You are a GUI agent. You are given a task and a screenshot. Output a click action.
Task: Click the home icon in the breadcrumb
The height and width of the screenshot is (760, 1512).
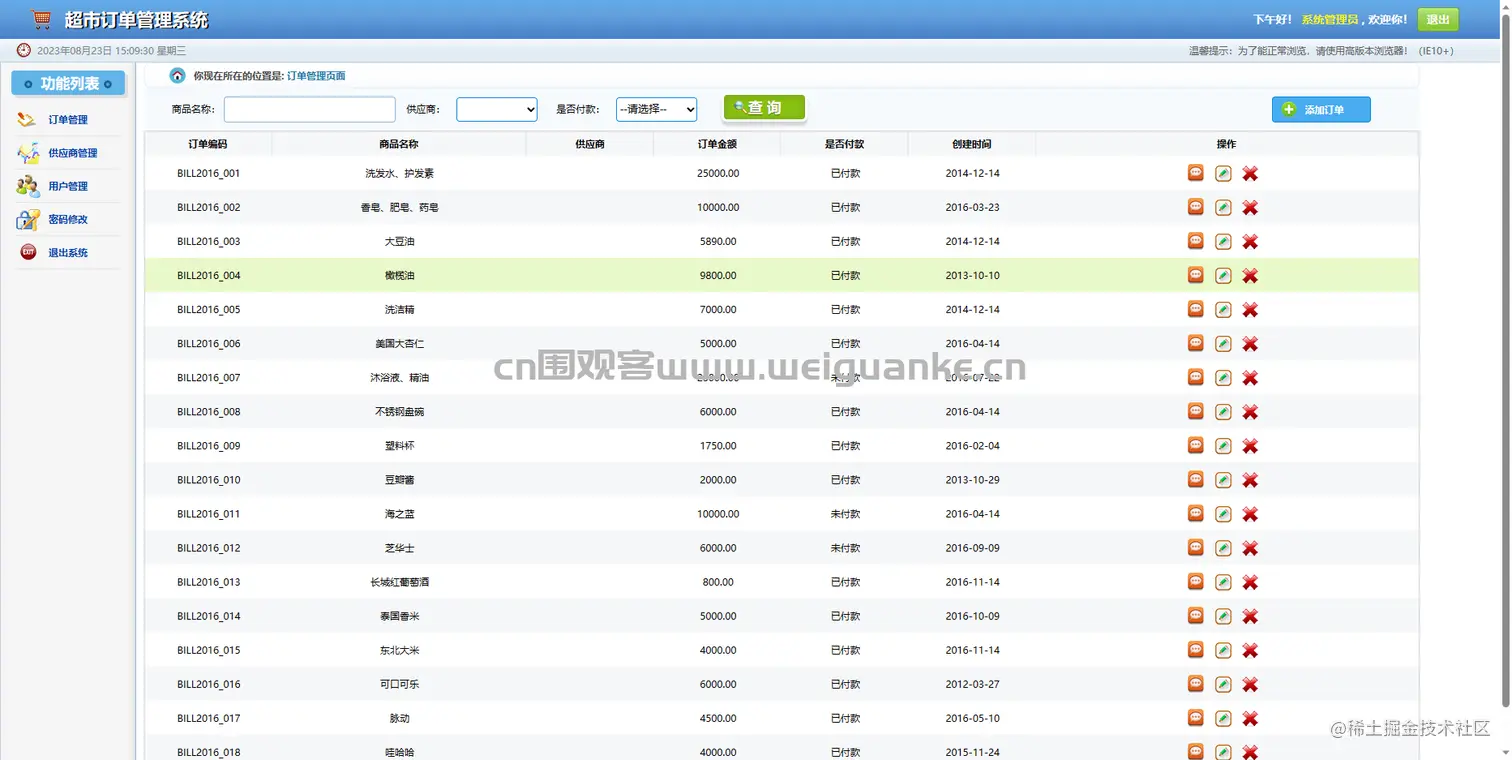[x=177, y=75]
